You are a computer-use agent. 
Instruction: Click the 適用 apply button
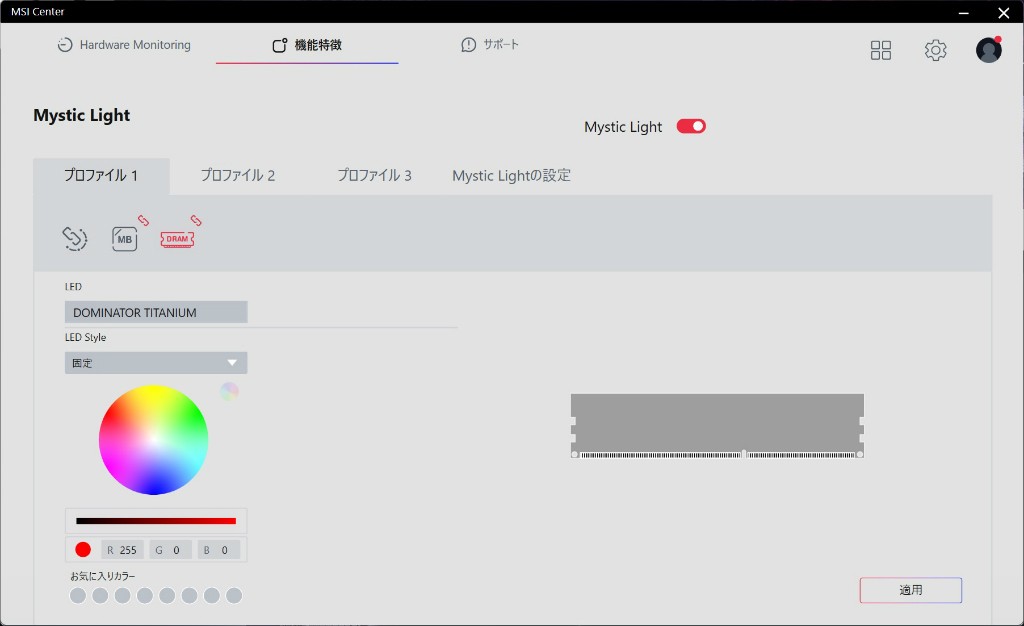tap(910, 590)
